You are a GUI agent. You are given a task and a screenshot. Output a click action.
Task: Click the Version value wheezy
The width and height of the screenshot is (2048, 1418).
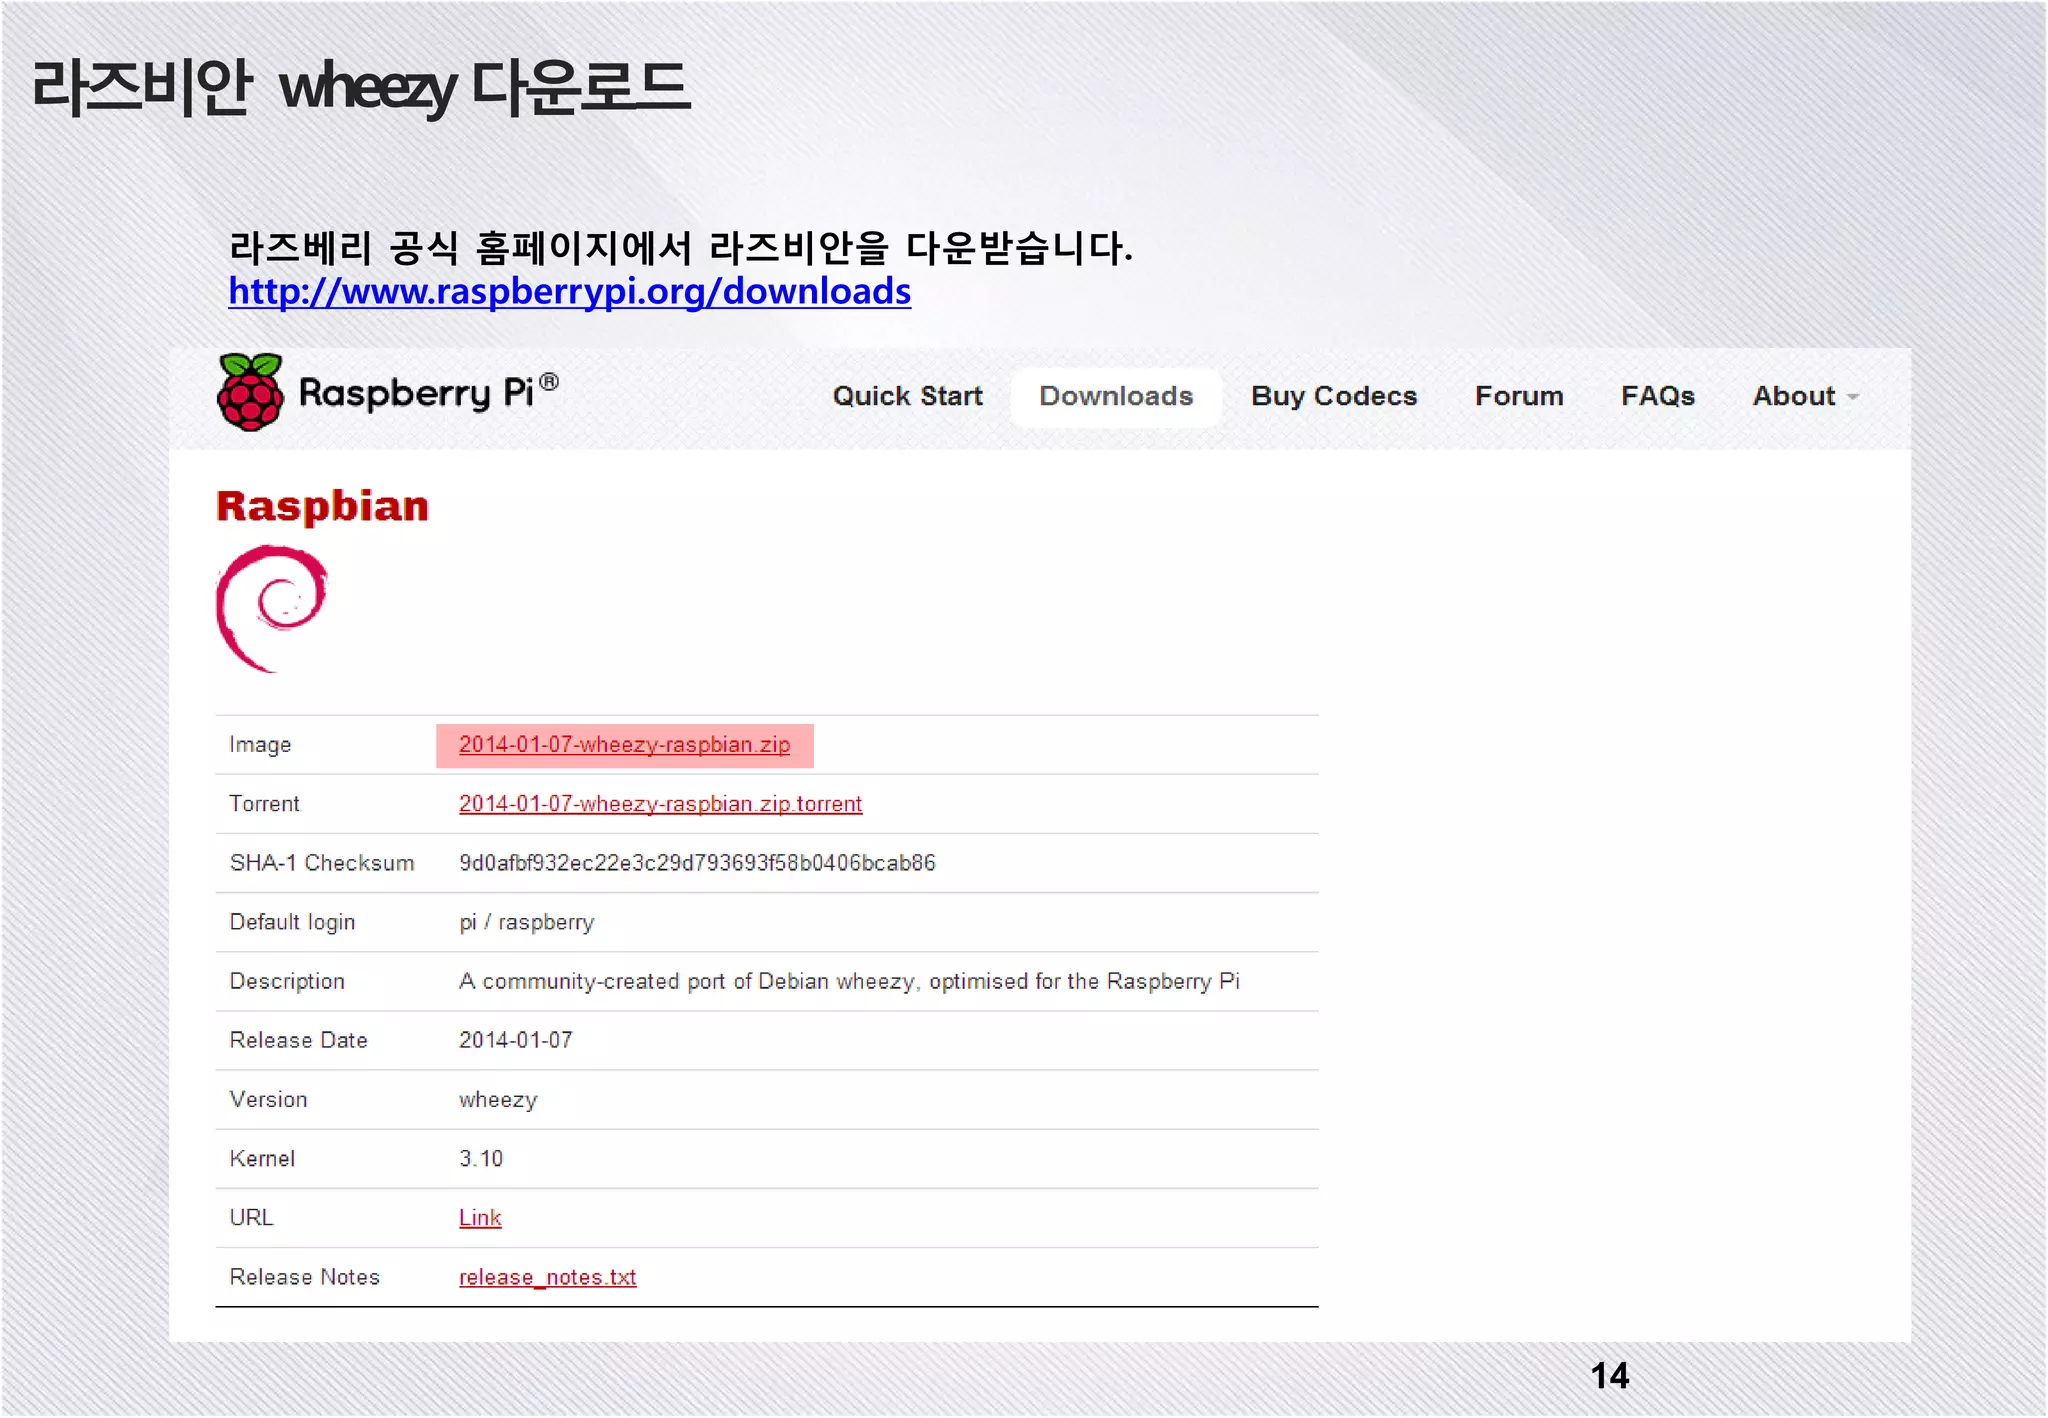point(498,1100)
